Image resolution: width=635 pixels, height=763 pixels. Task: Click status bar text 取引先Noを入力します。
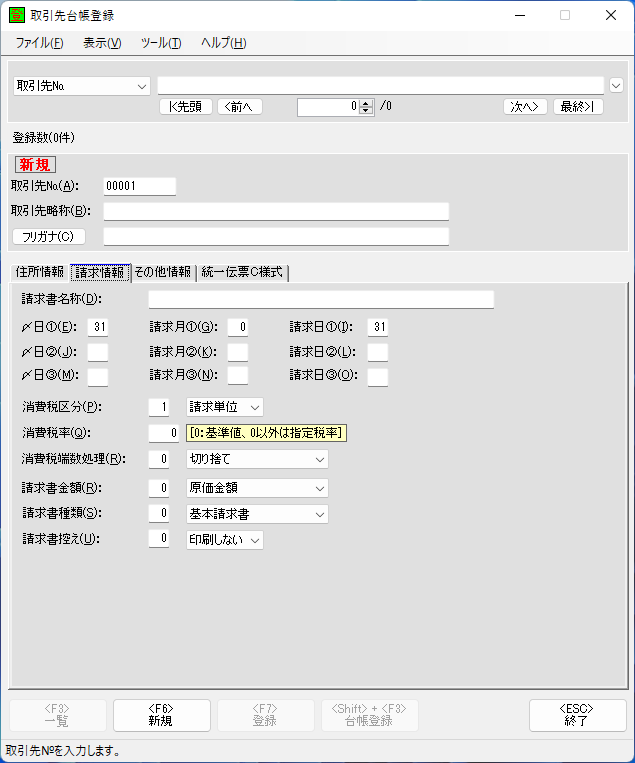63,751
